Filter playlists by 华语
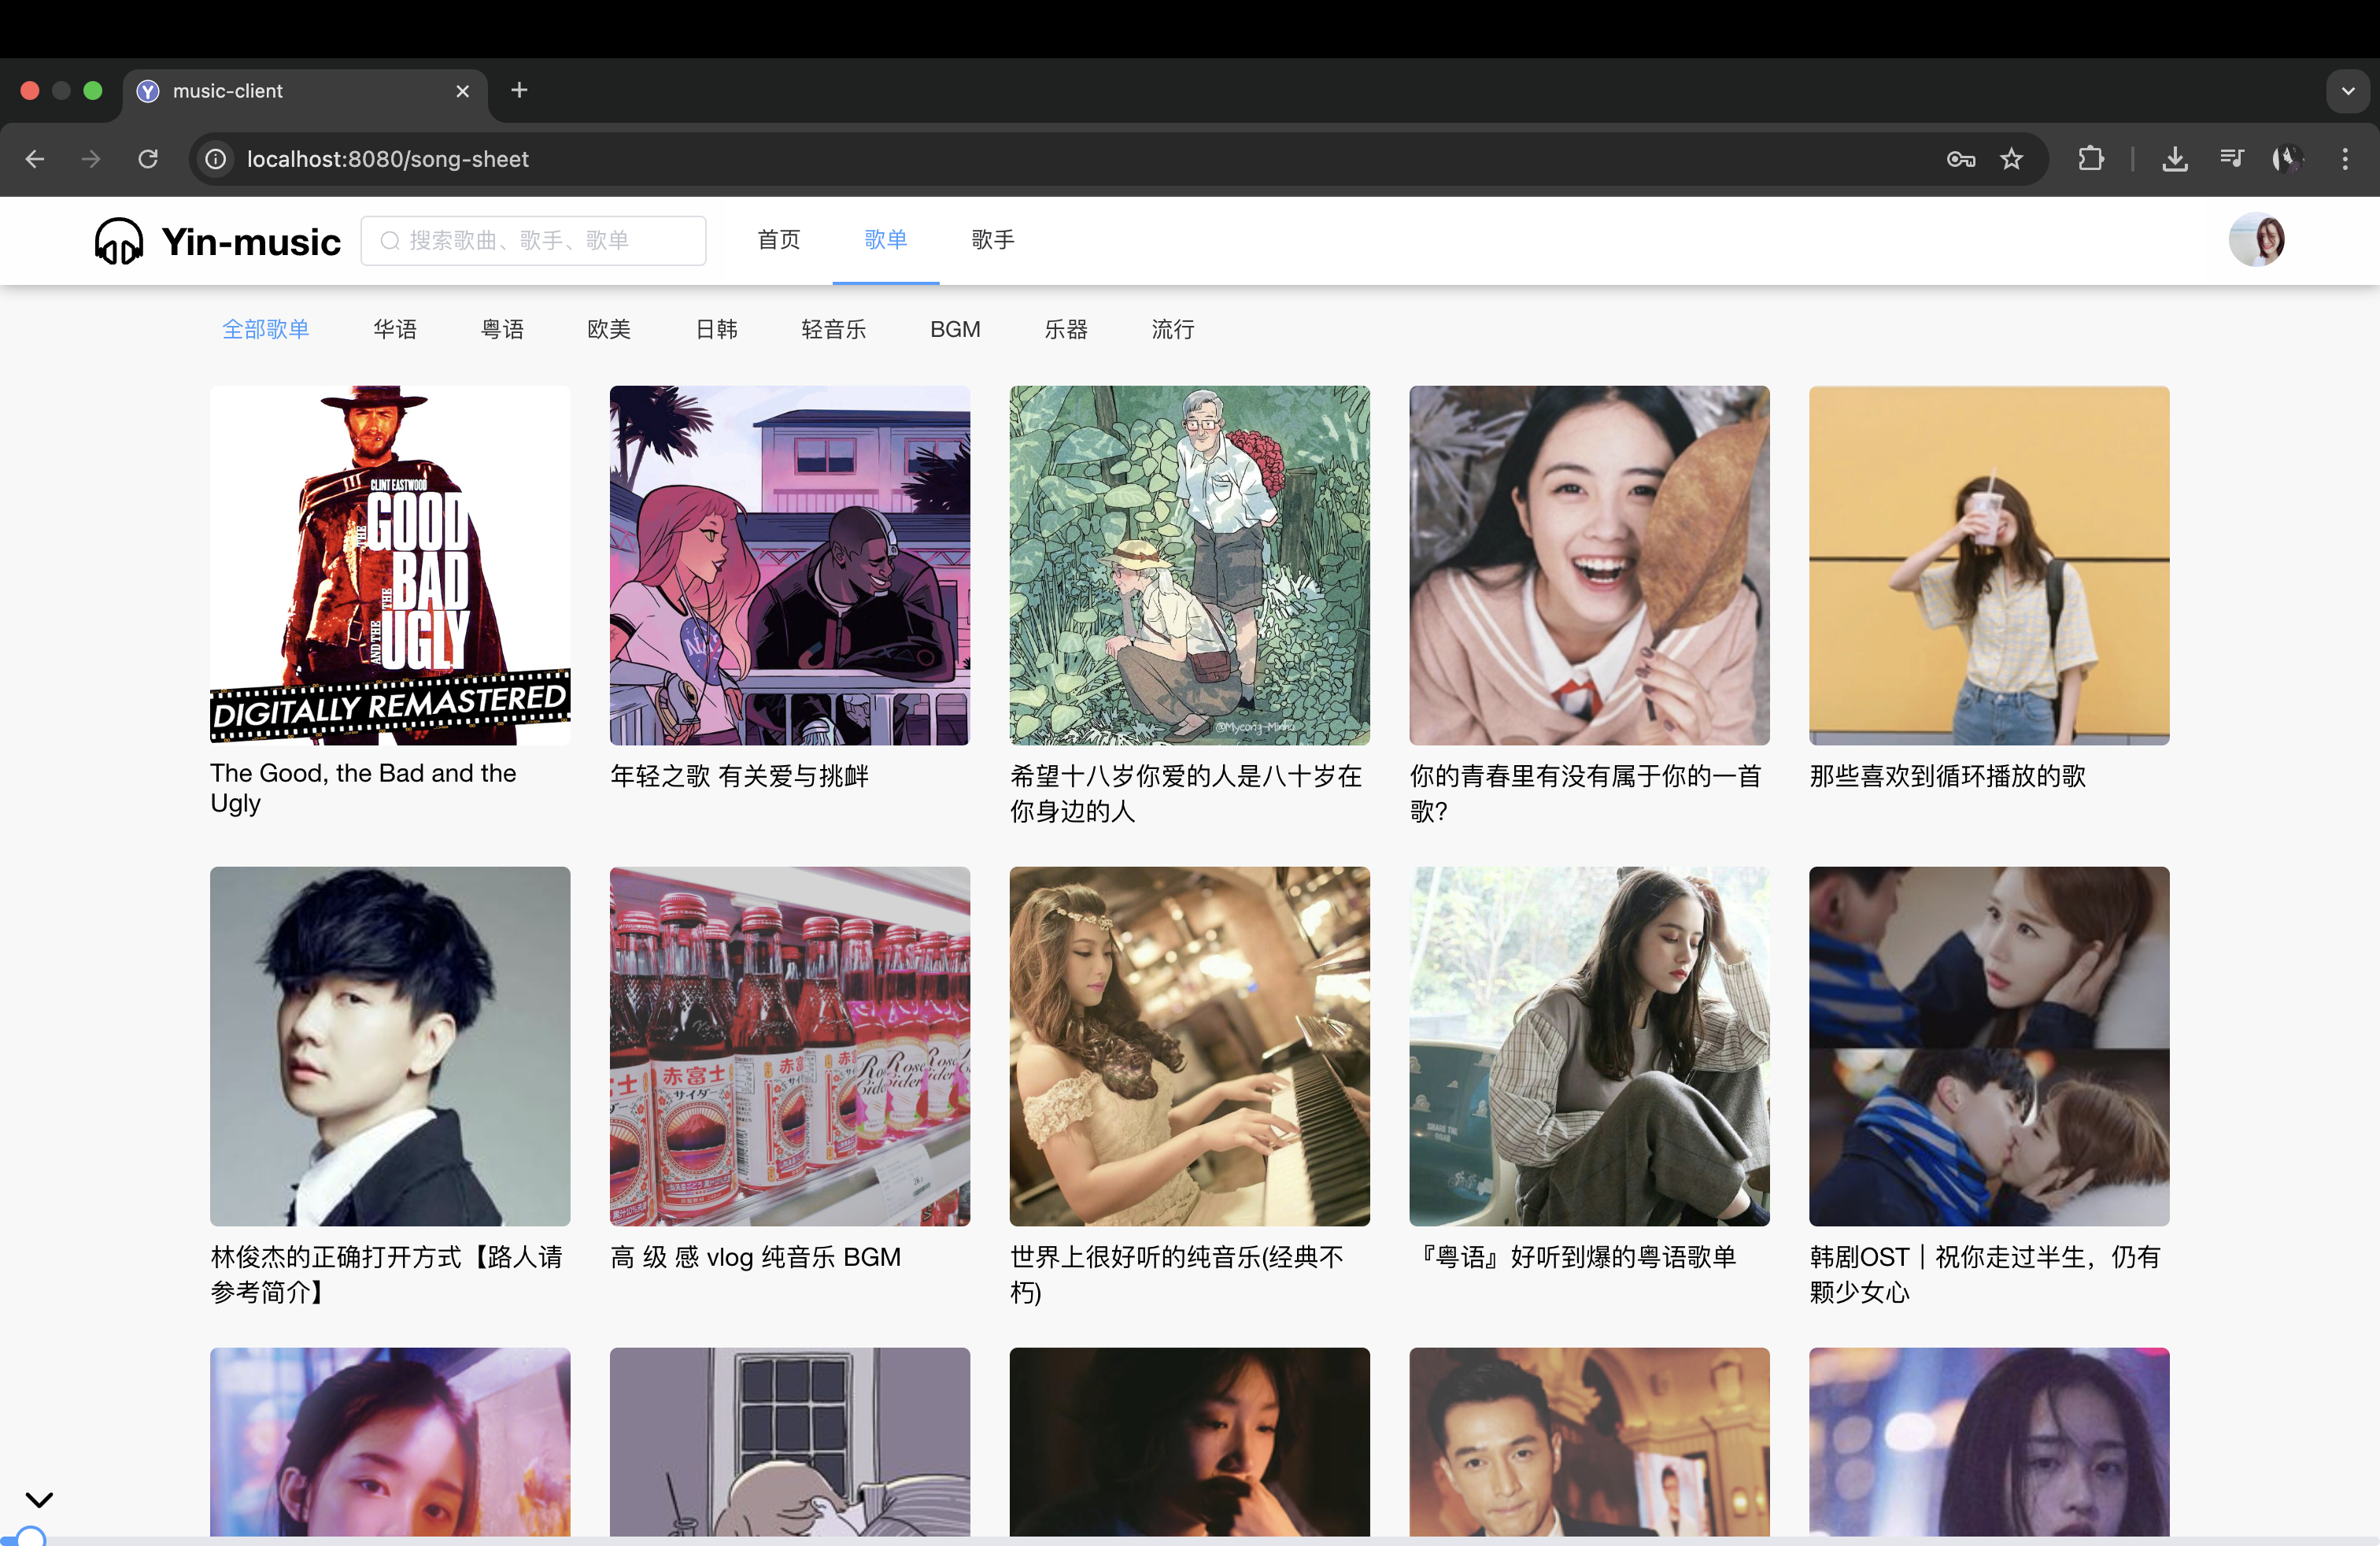2380x1546 pixels. pyautogui.click(x=395, y=329)
